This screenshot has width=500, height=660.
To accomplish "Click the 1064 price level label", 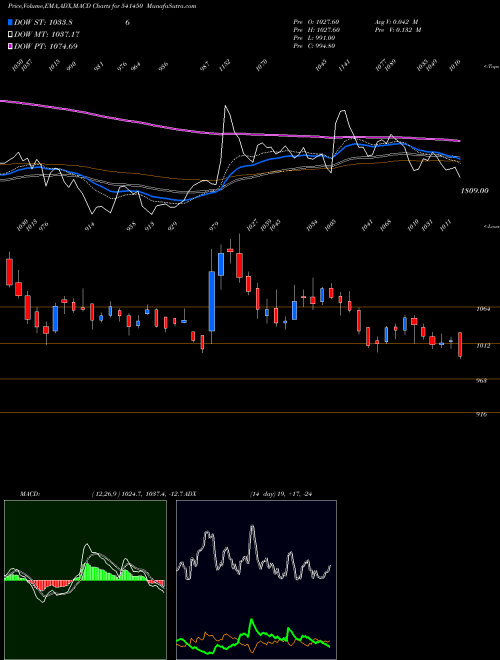I will click(x=483, y=309).
